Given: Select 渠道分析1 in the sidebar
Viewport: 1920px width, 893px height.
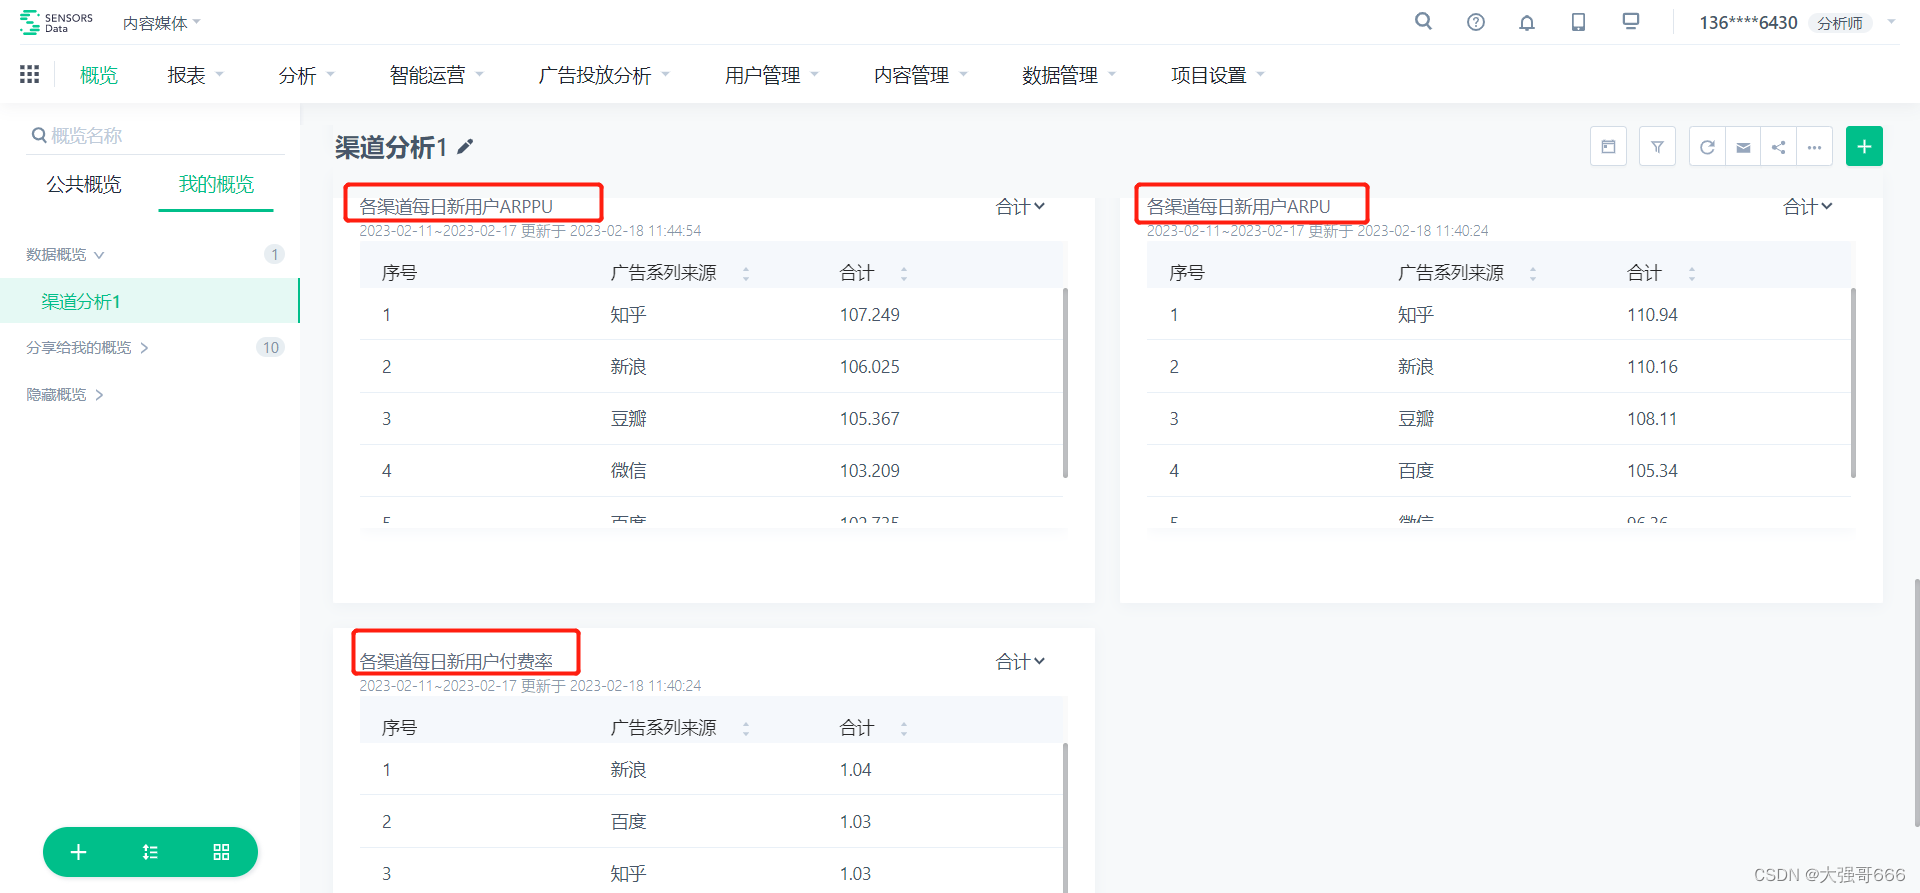Looking at the screenshot, I should click(150, 301).
